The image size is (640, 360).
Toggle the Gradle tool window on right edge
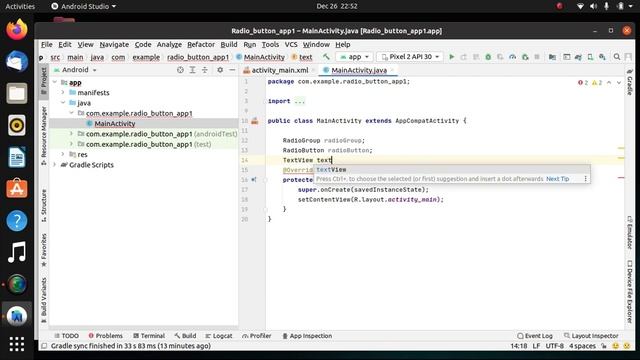629,82
